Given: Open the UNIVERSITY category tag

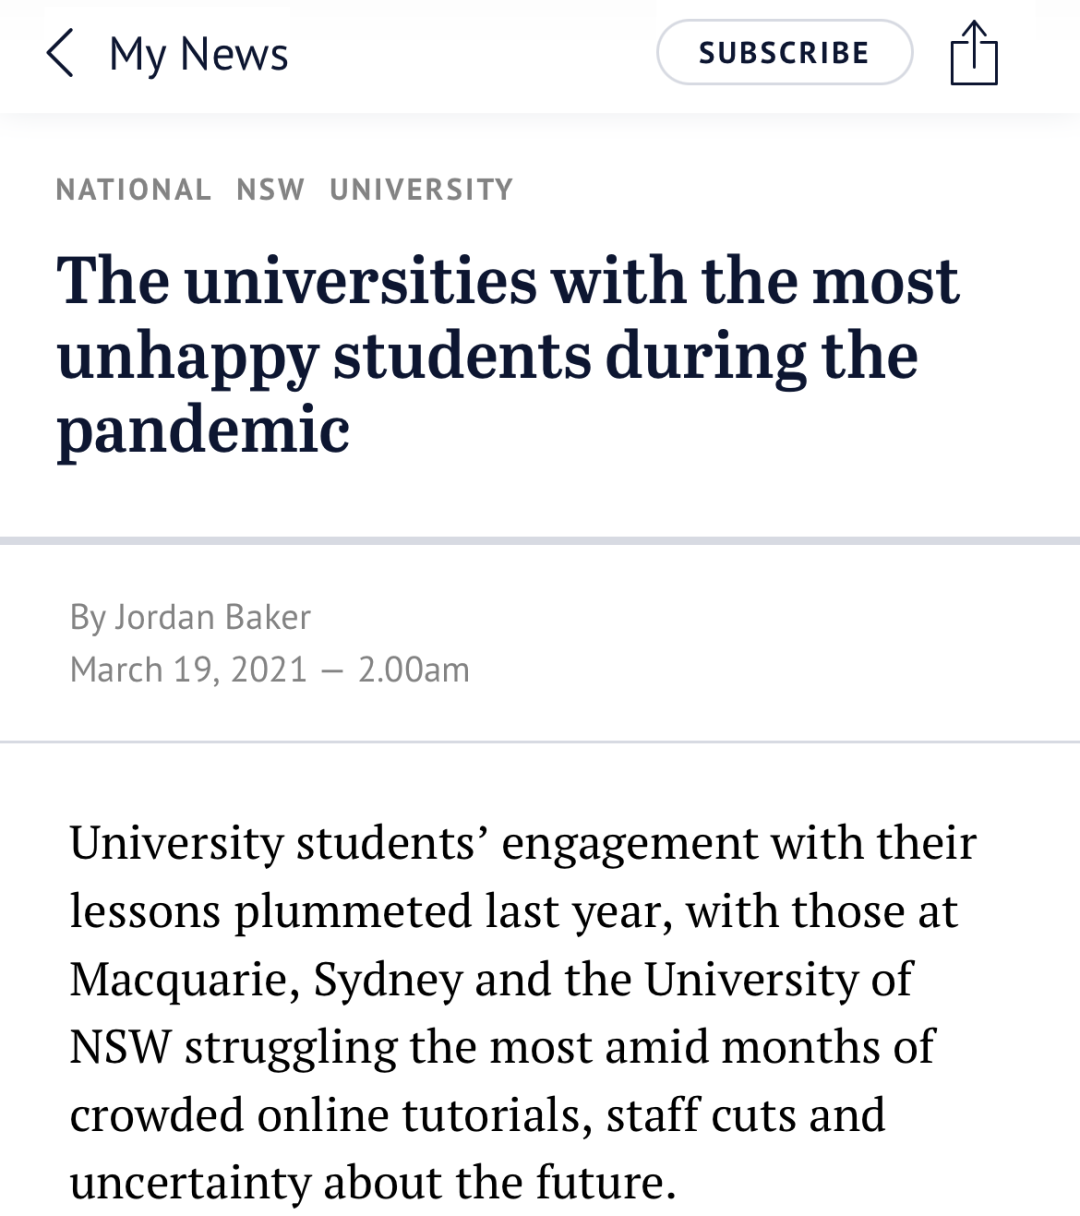Looking at the screenshot, I should 421,189.
